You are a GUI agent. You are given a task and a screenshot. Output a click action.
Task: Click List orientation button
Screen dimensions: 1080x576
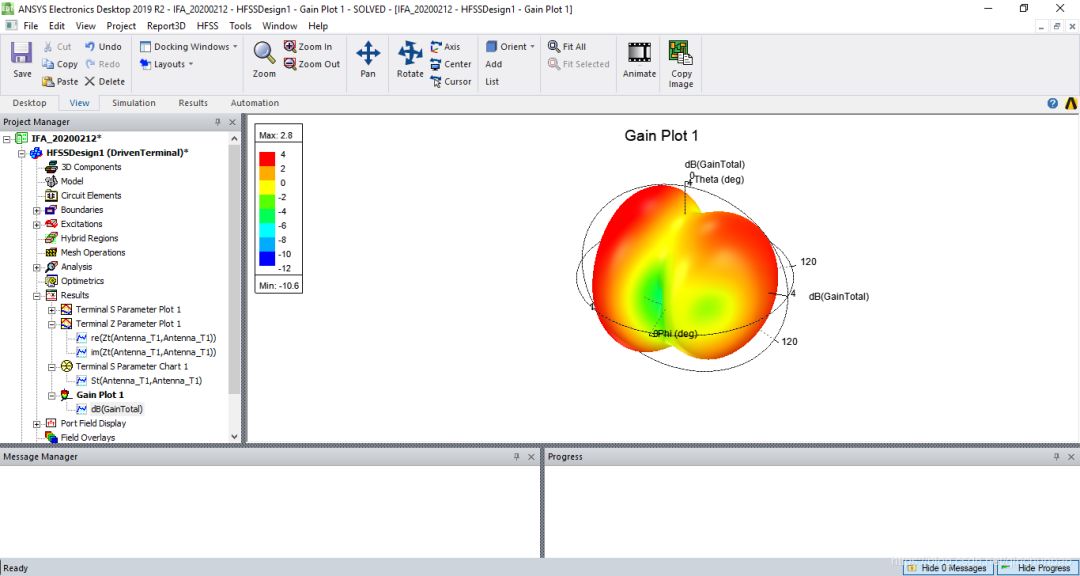click(492, 81)
